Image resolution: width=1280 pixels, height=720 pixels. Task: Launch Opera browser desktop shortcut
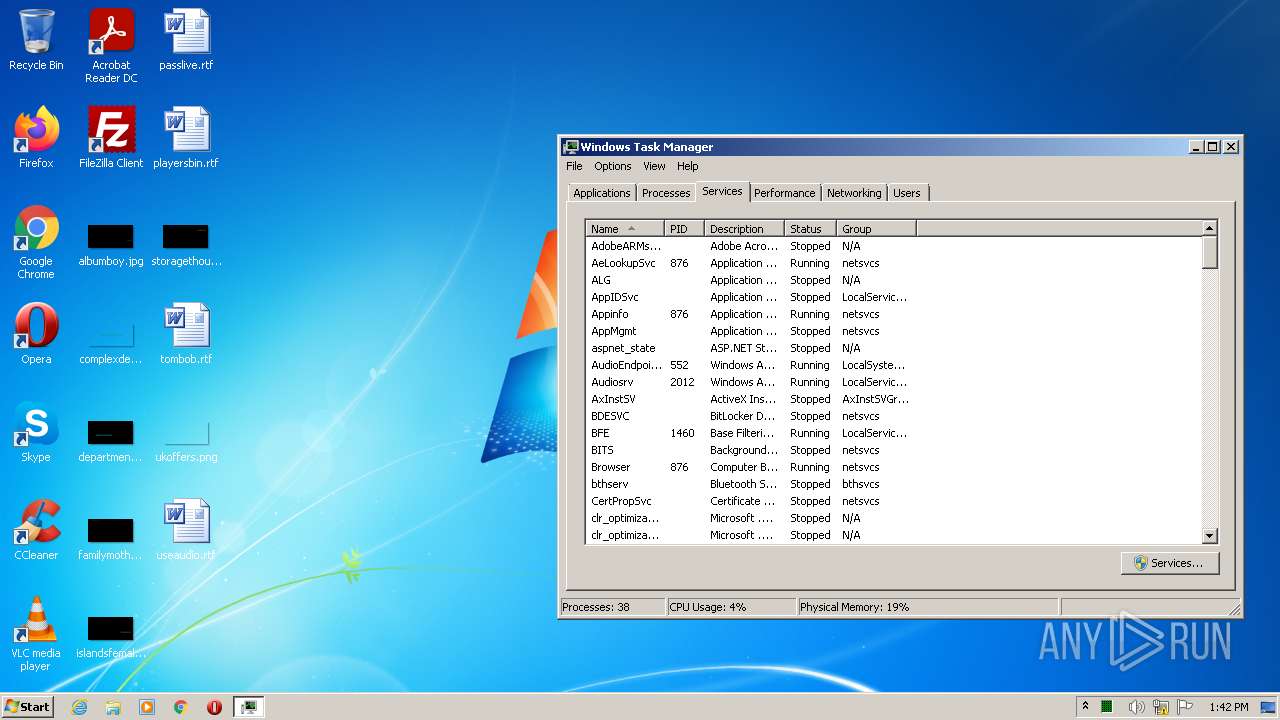tap(36, 335)
